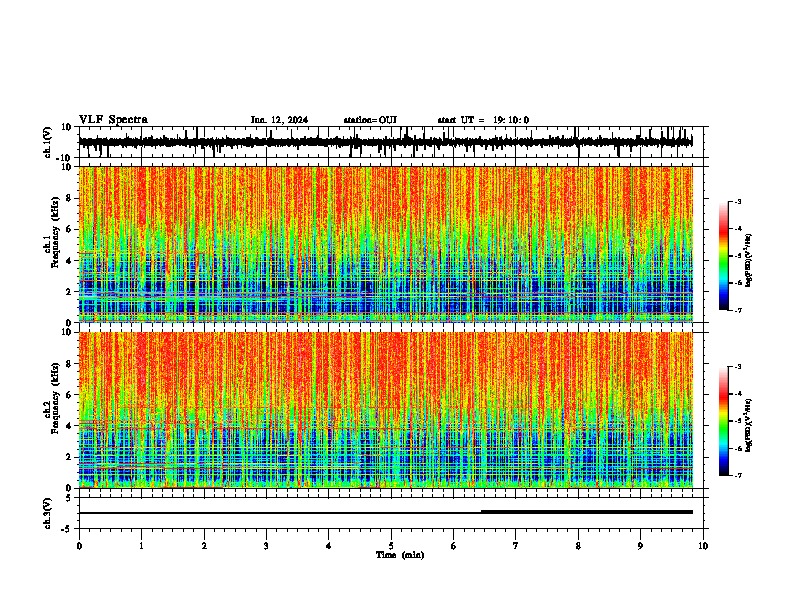The width and height of the screenshot is (792, 612).
Task: Click the ch.1 voltage waveform trace
Action: click(385, 142)
